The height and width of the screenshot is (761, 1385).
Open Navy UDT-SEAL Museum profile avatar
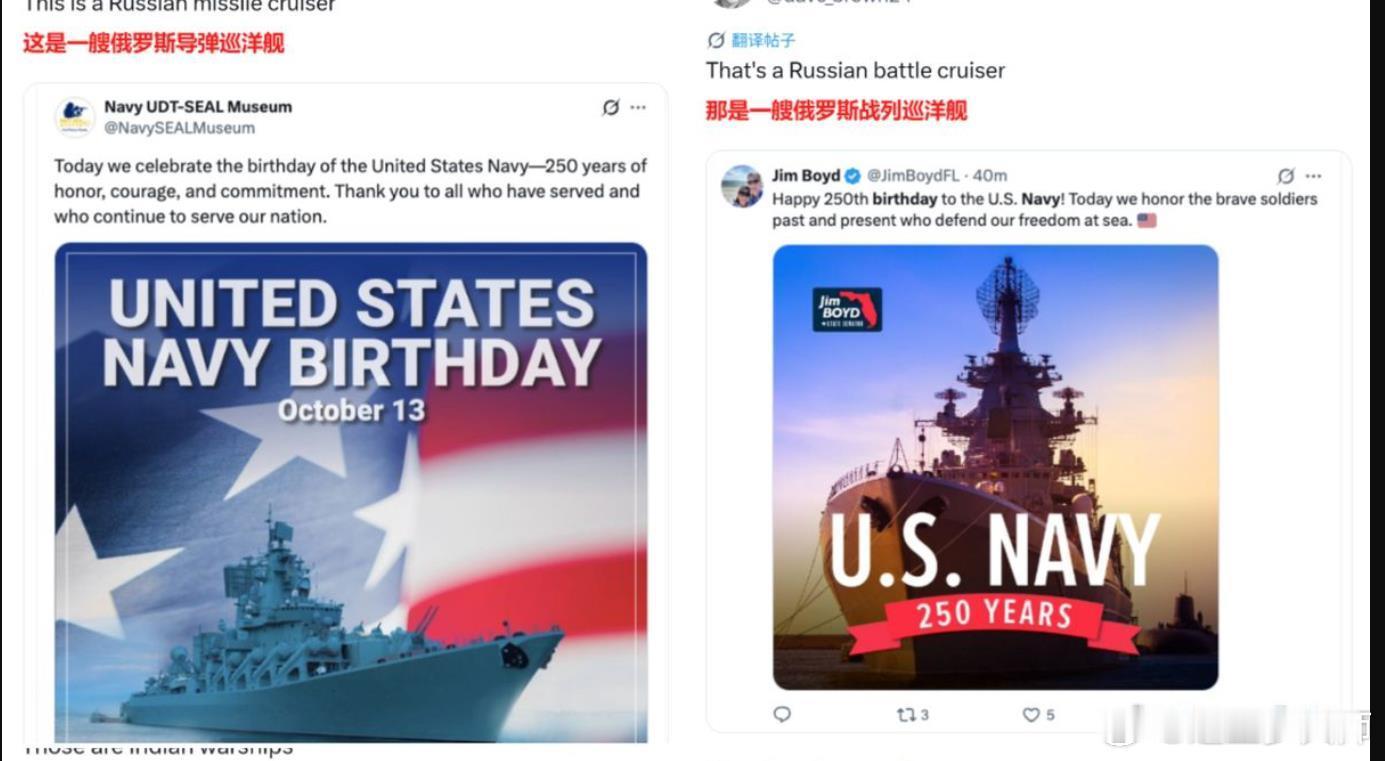(75, 117)
